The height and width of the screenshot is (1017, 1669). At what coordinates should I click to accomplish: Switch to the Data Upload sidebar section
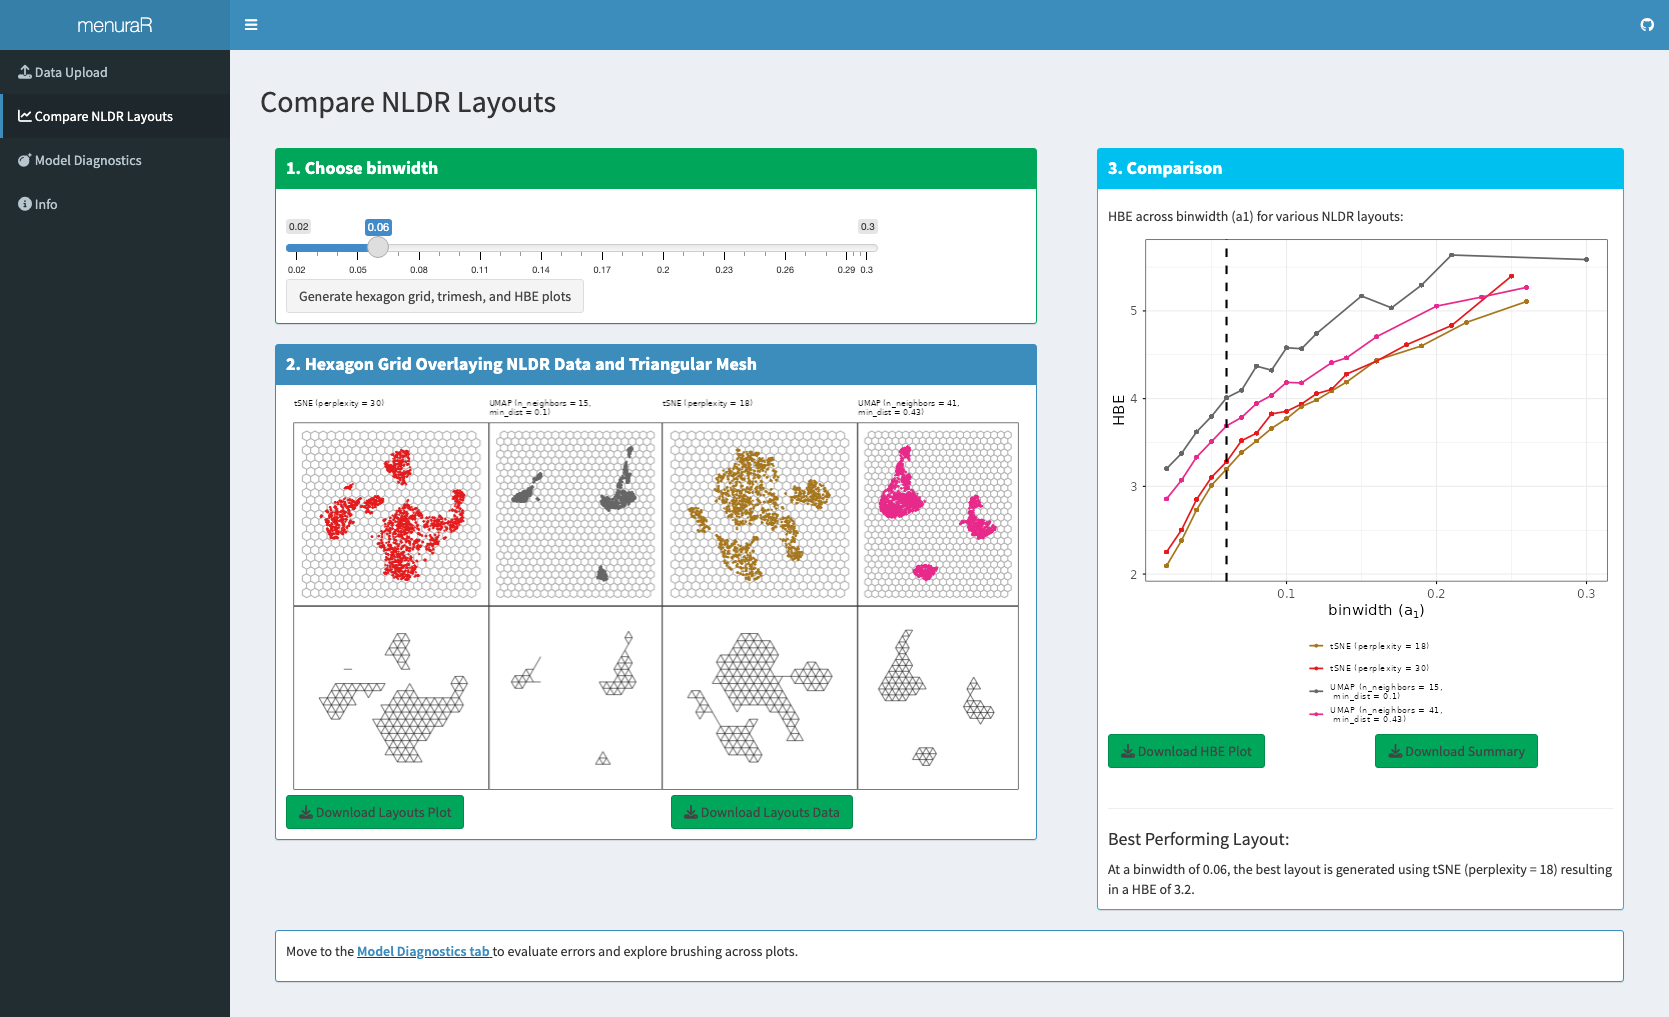tap(71, 71)
